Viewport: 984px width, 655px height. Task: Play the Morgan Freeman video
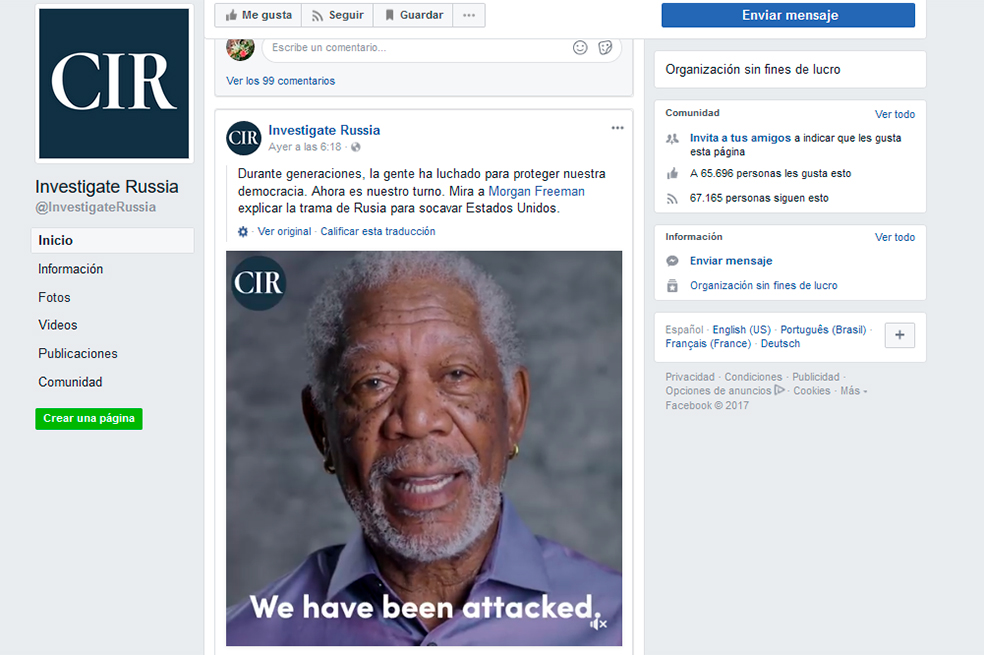424,448
